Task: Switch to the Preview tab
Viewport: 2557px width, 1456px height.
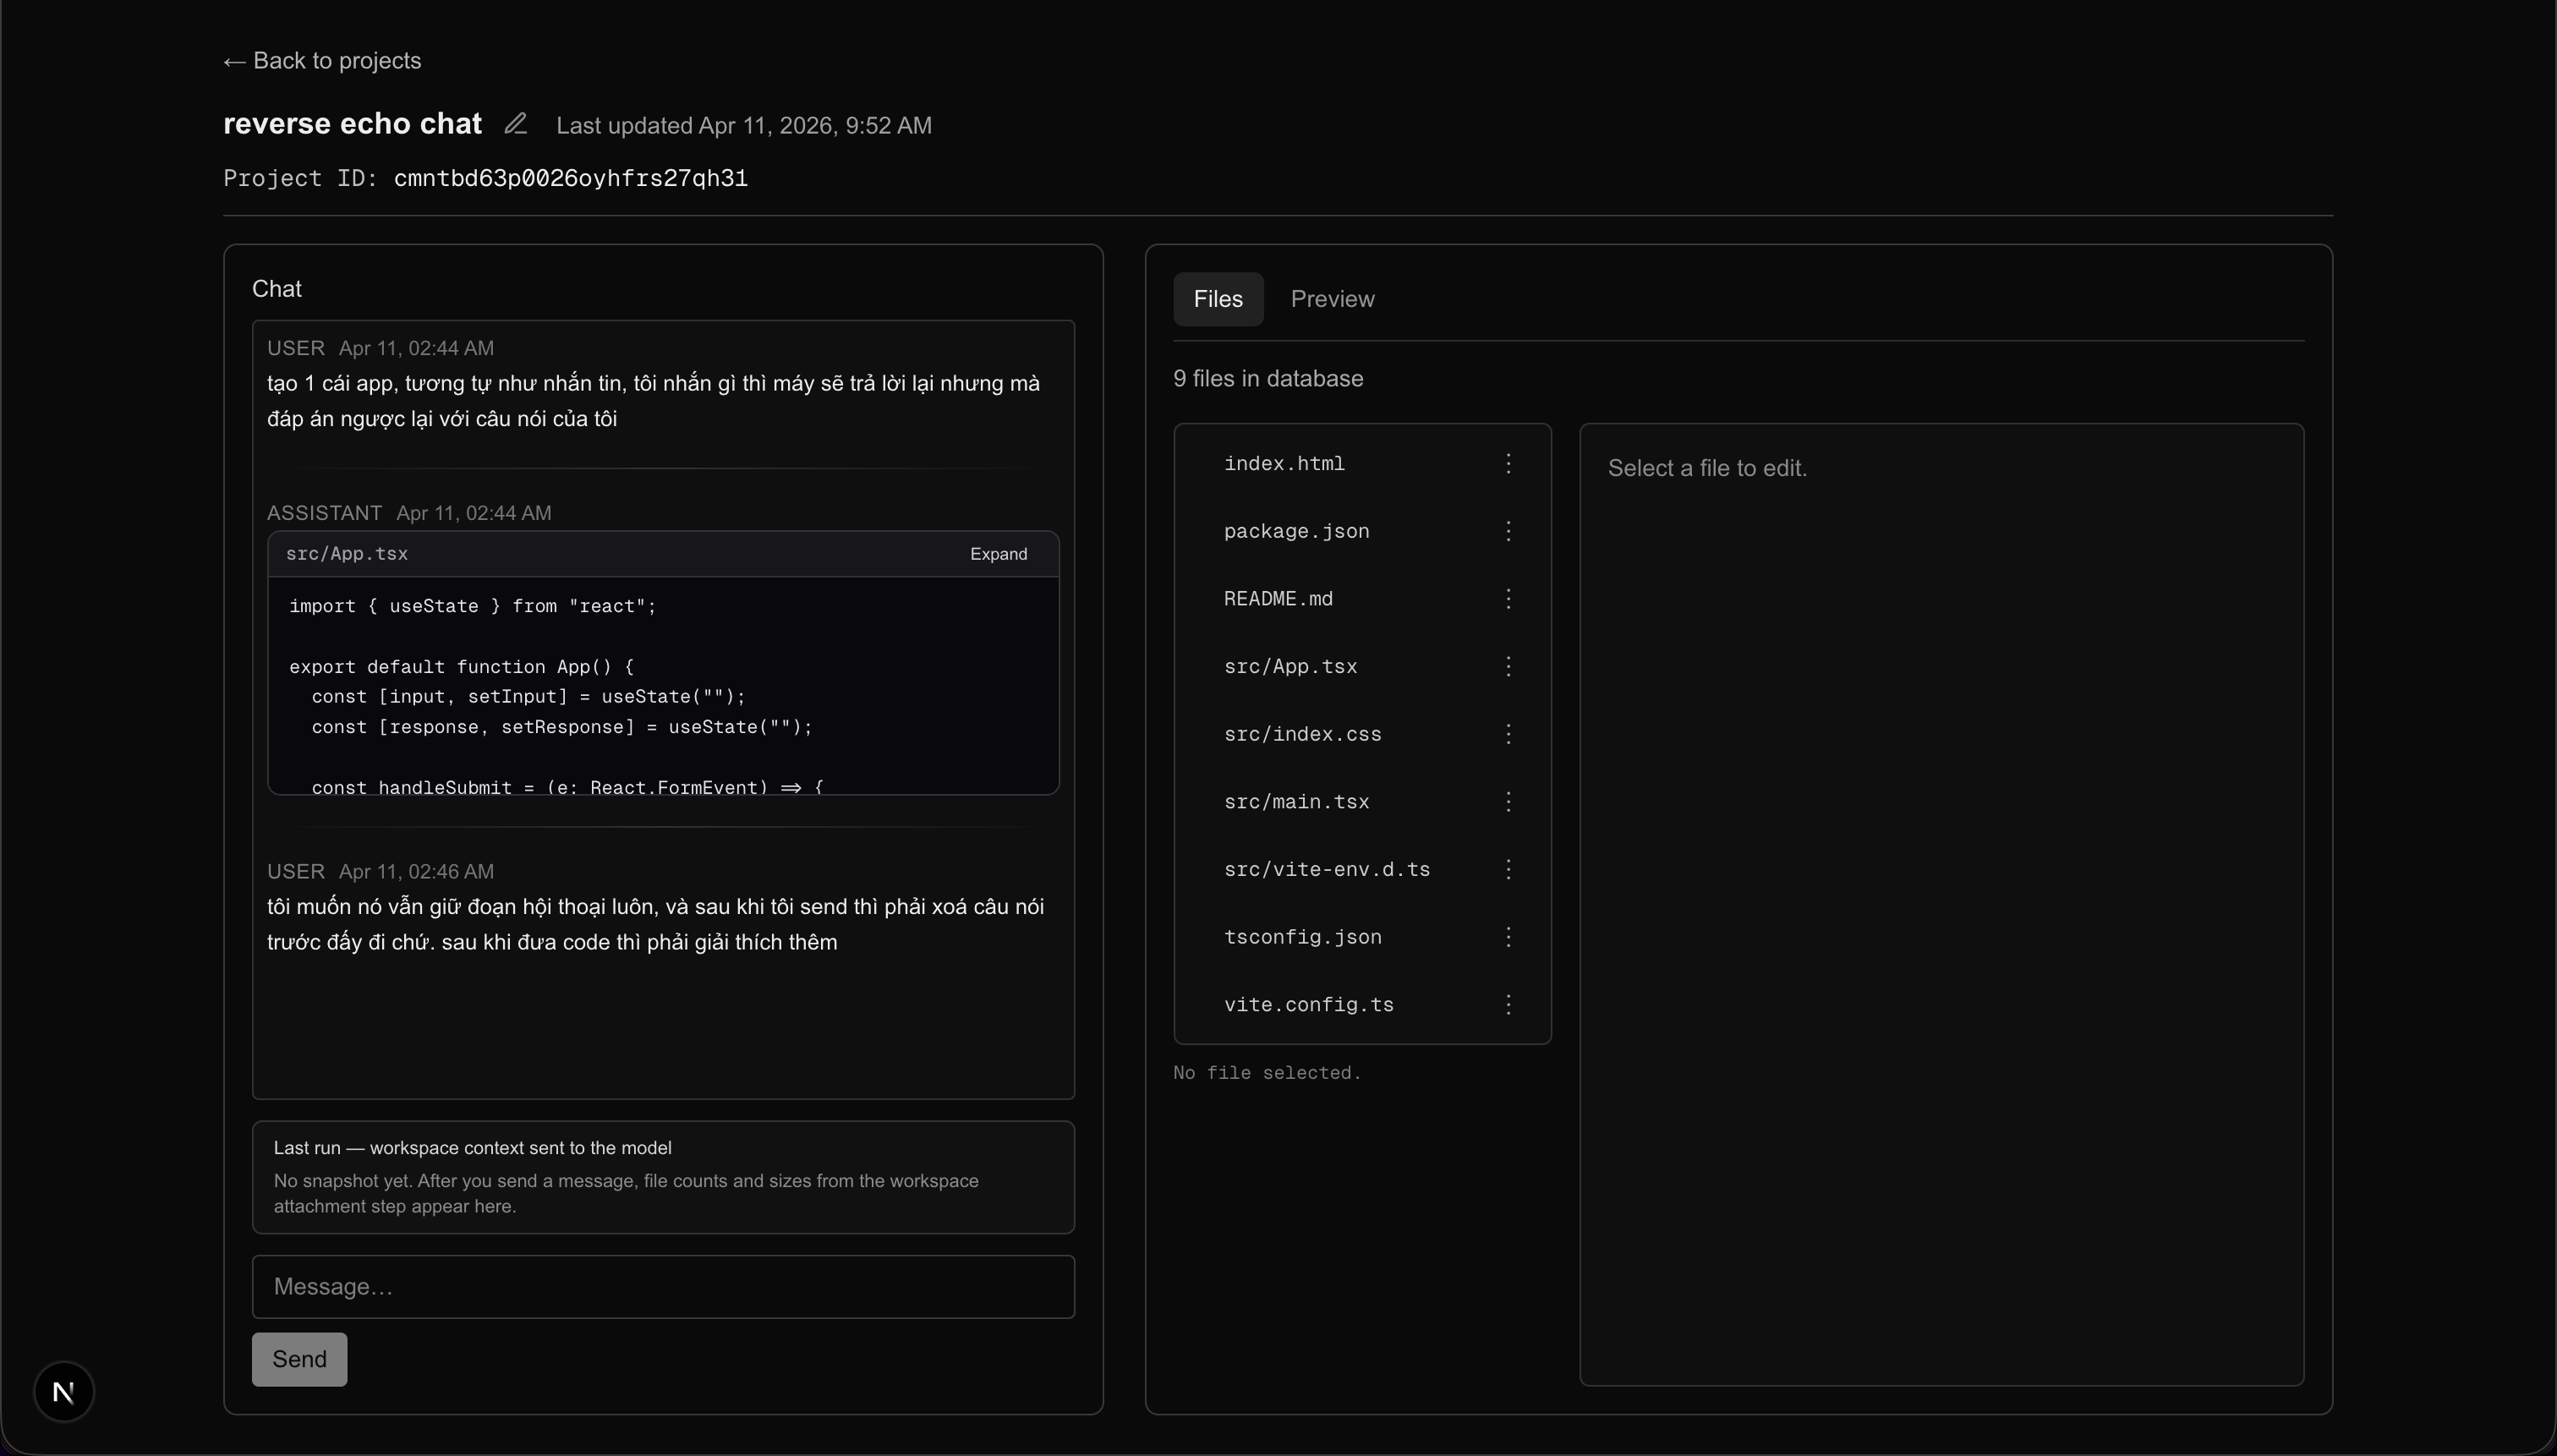Action: [1332, 298]
